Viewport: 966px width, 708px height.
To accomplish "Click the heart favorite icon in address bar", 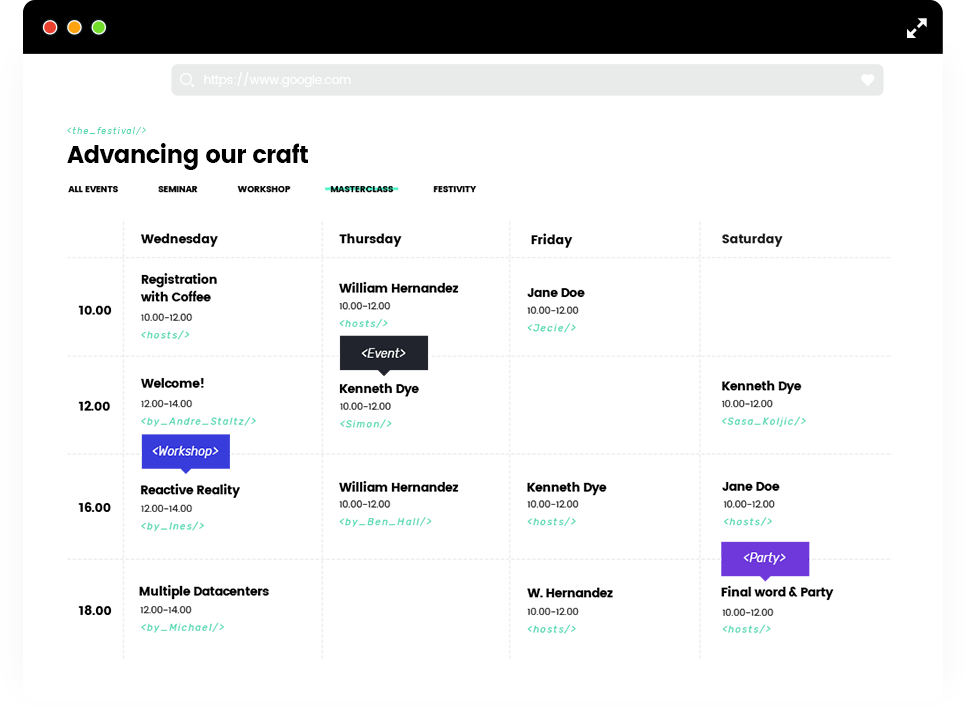I will 867,80.
